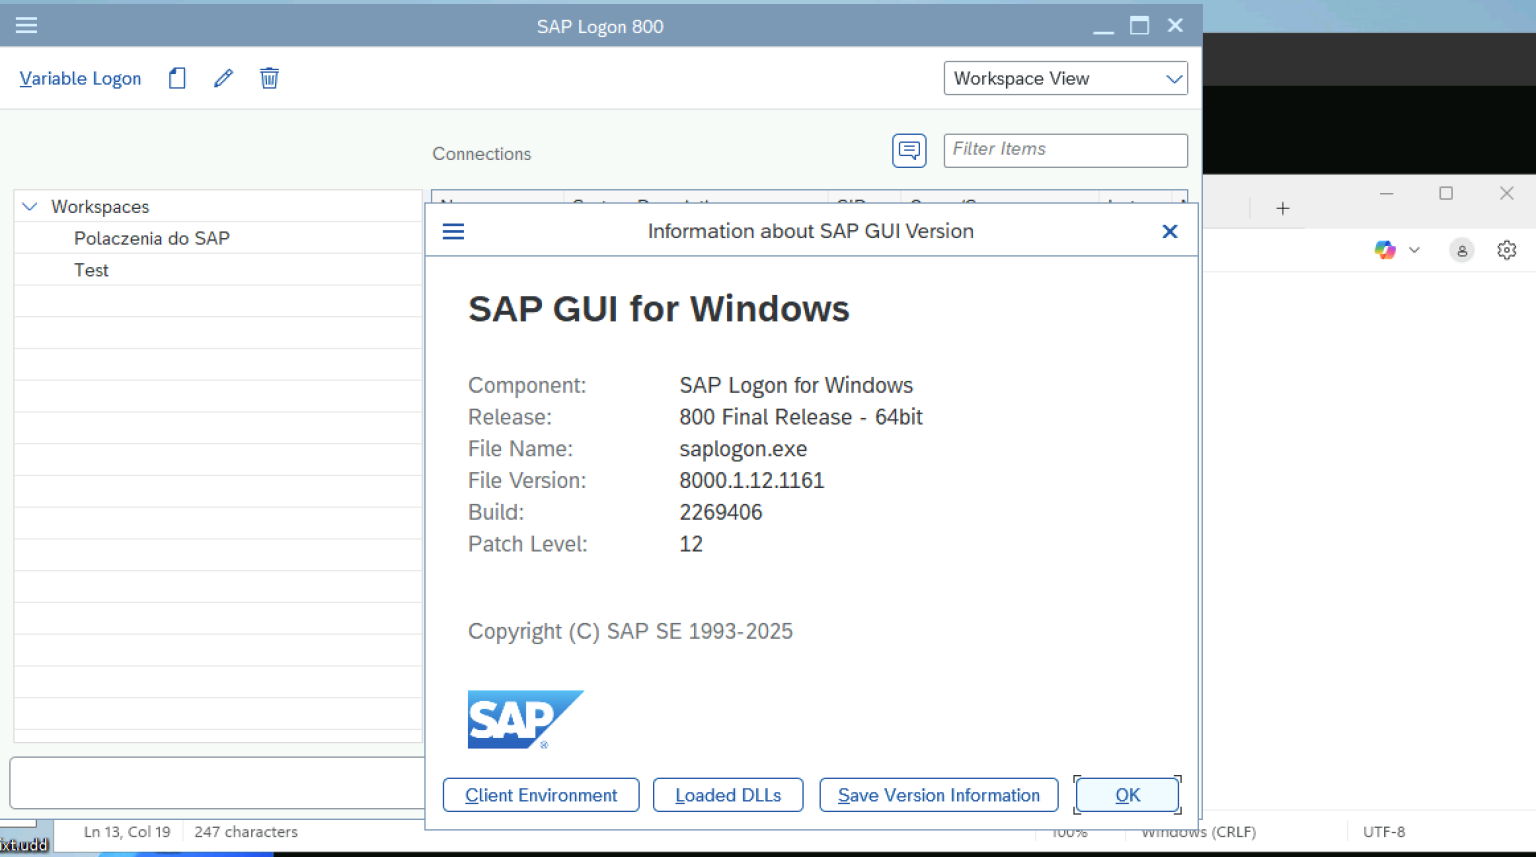Screen dimensions: 1536x857
Task: Click inside the Filter Items field
Action: [1064, 150]
